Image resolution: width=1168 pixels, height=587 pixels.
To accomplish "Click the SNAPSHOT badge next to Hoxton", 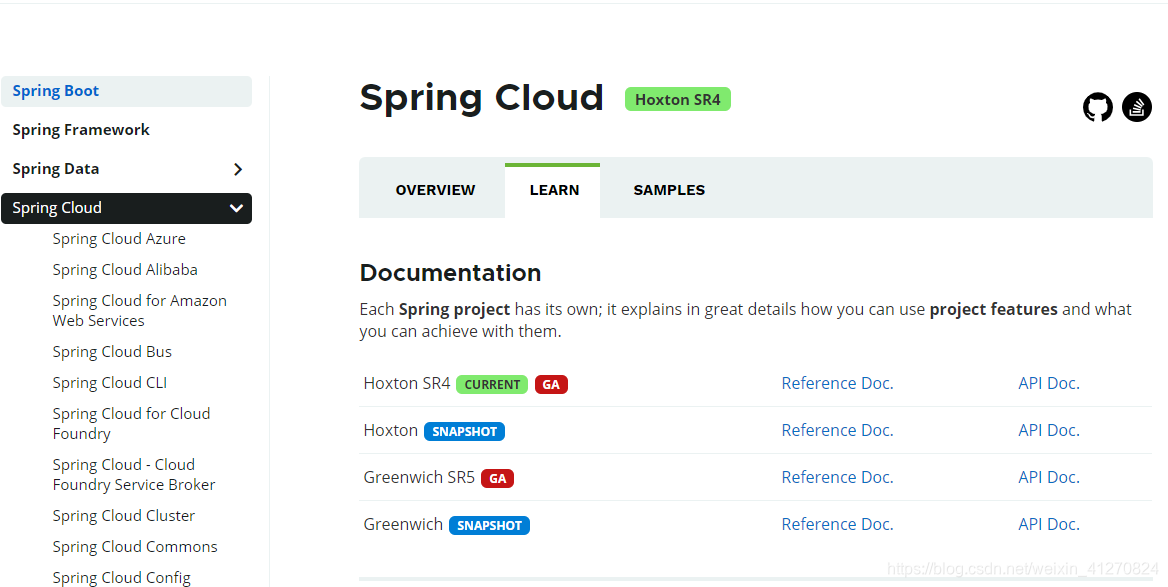I will coord(465,431).
